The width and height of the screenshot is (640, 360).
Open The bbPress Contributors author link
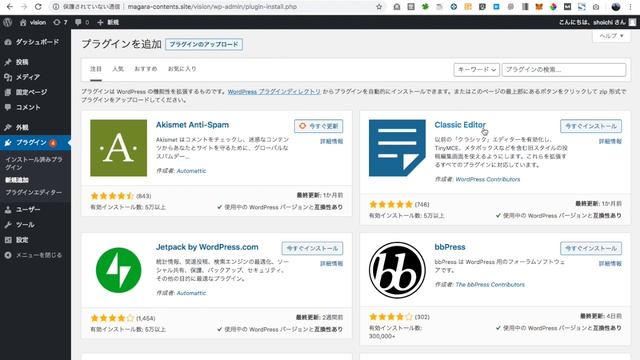coord(490,284)
